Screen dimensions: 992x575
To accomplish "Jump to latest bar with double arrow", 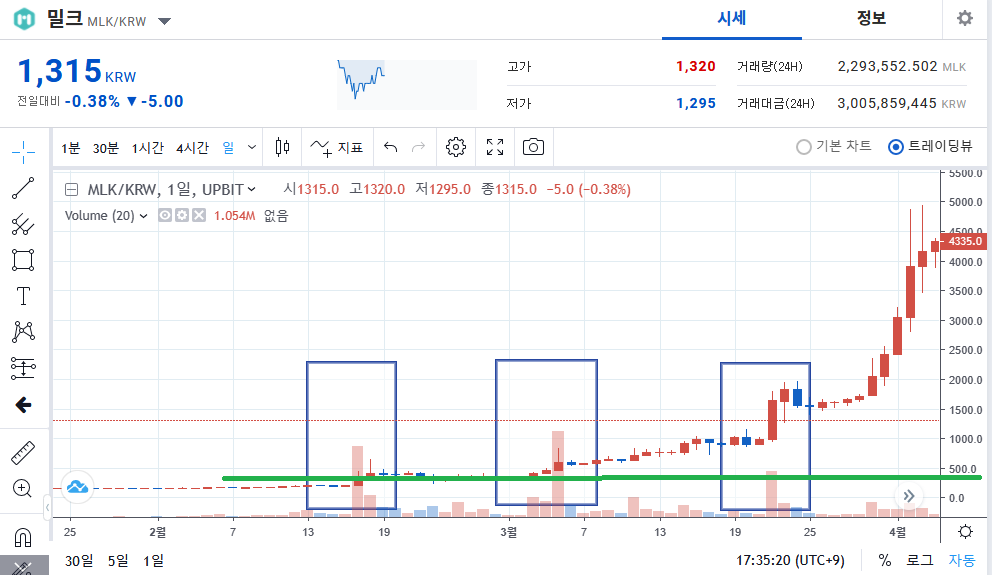I will [x=908, y=496].
